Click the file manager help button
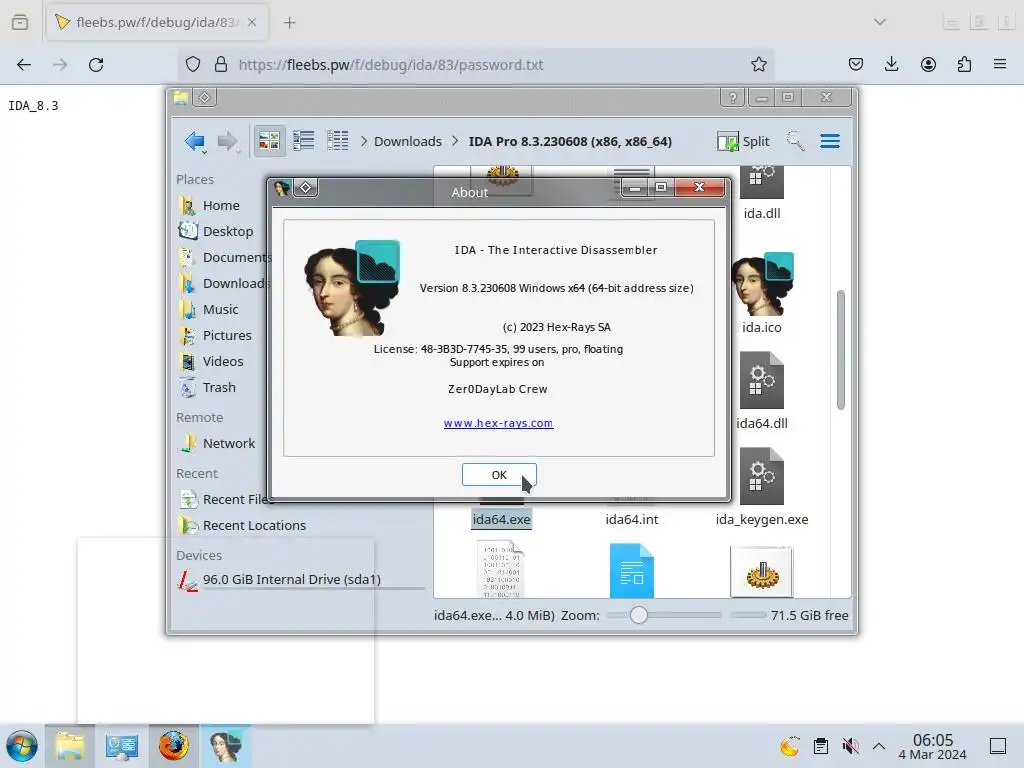Image resolution: width=1024 pixels, height=768 pixels. (x=733, y=98)
